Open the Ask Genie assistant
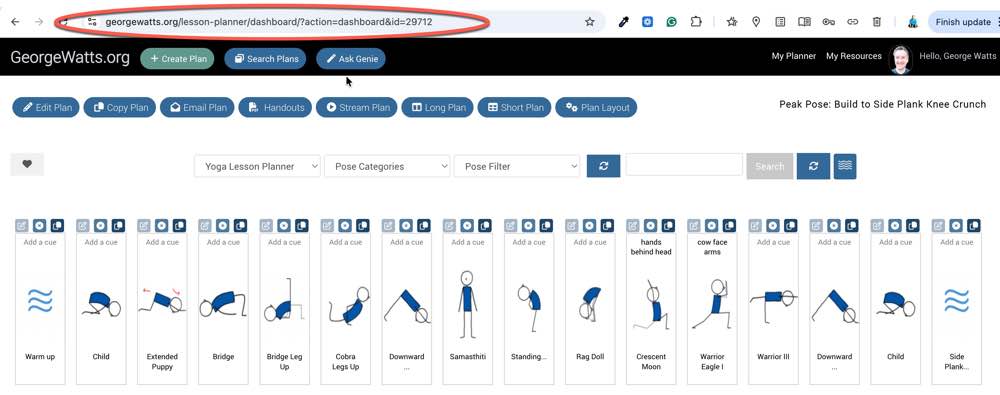Viewport: 1000px width, 395px height. pos(351,59)
